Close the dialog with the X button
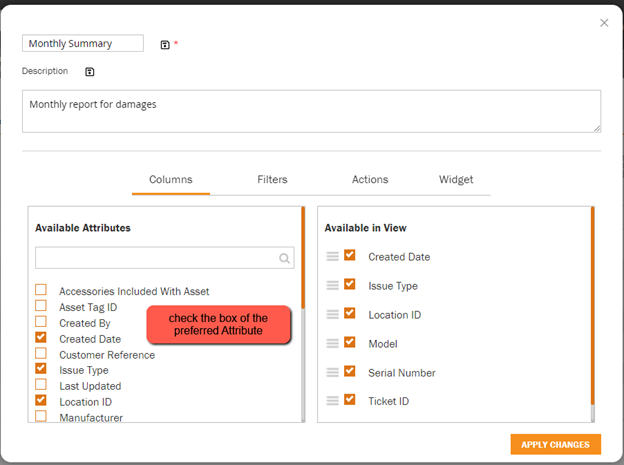Screen dimensions: 624x465 pos(604,23)
